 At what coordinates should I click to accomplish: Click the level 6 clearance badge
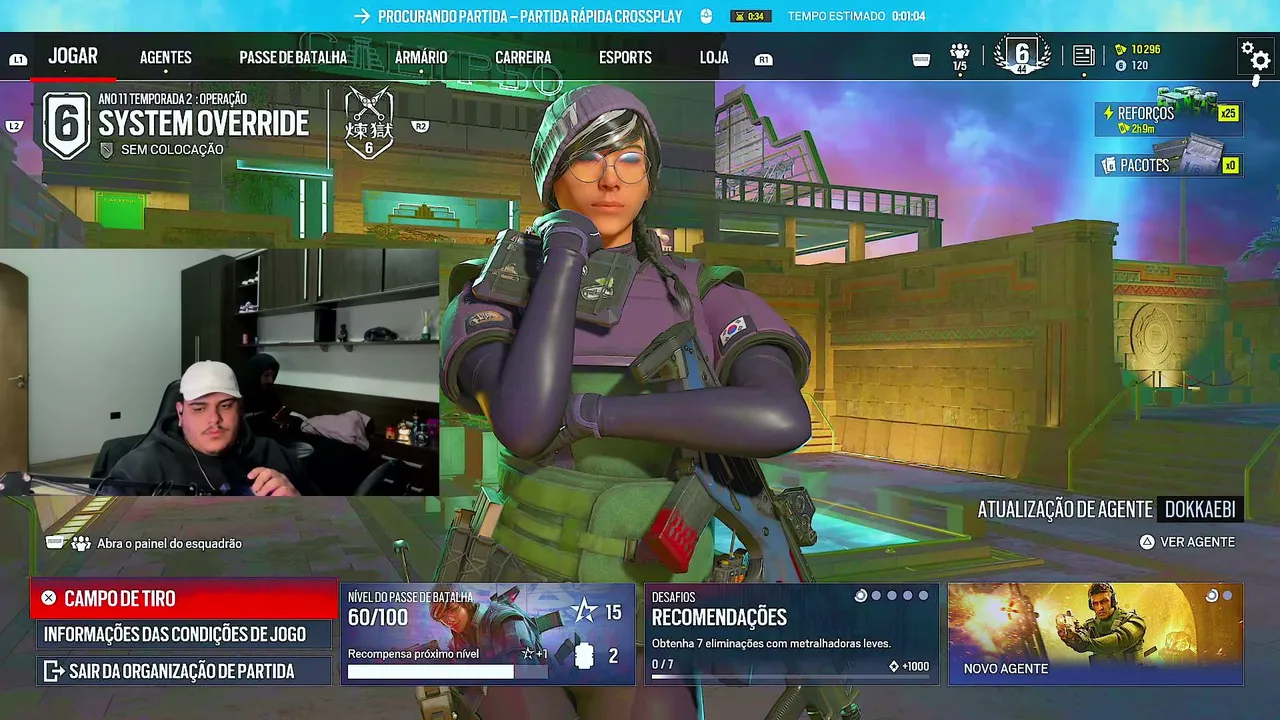(1022, 56)
